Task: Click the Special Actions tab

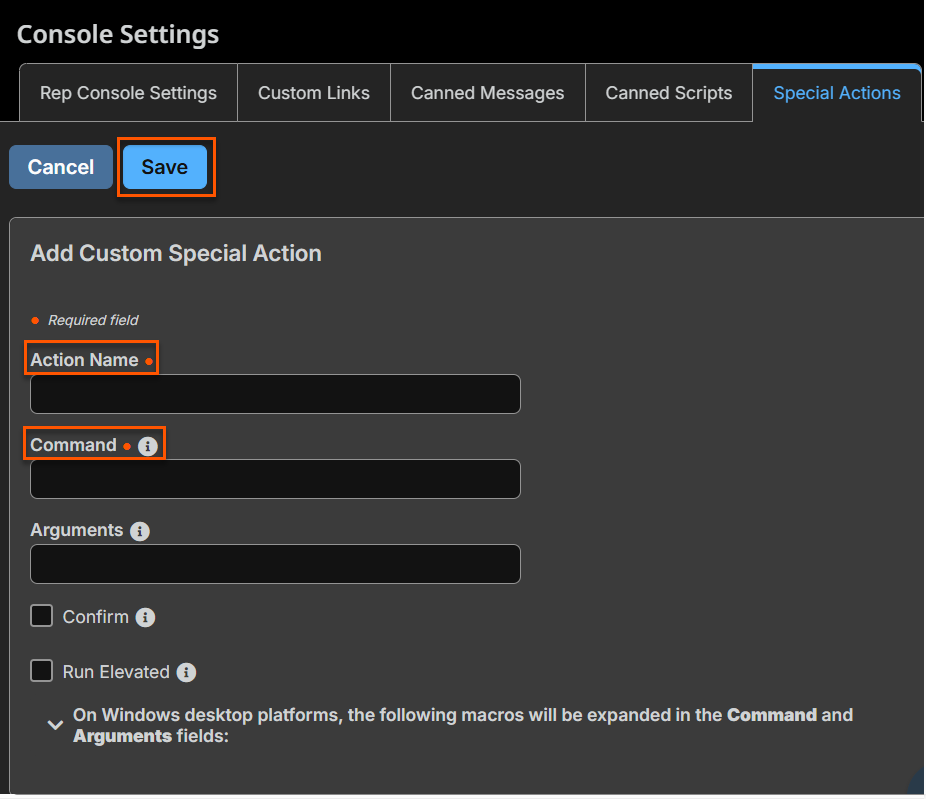Action: pyautogui.click(x=837, y=93)
